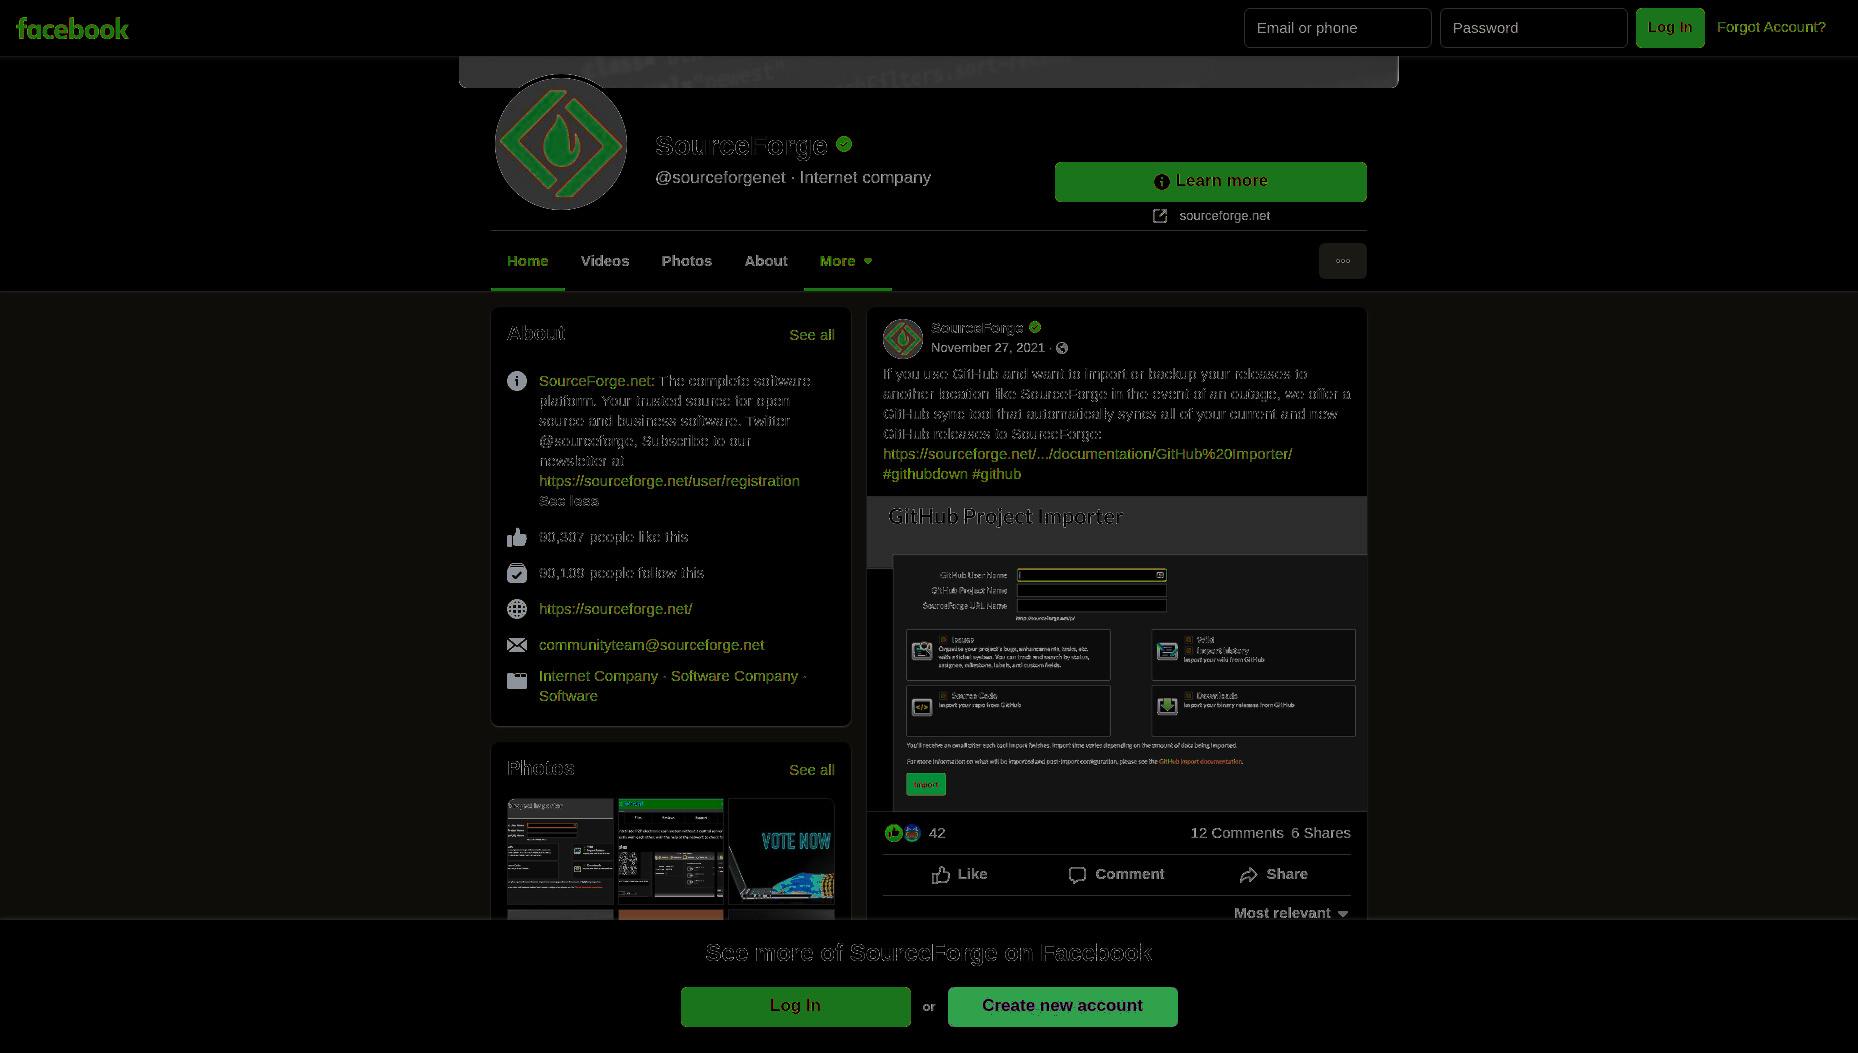
Task: Click the public globe icon by post date
Action: click(1062, 348)
